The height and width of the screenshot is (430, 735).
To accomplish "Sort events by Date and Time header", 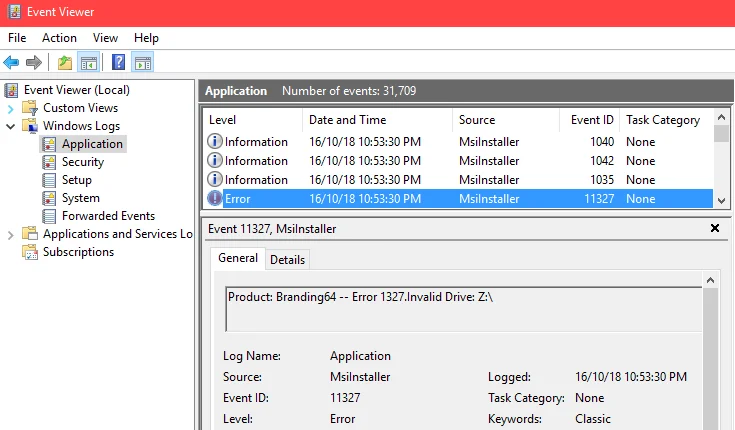I will (x=377, y=120).
